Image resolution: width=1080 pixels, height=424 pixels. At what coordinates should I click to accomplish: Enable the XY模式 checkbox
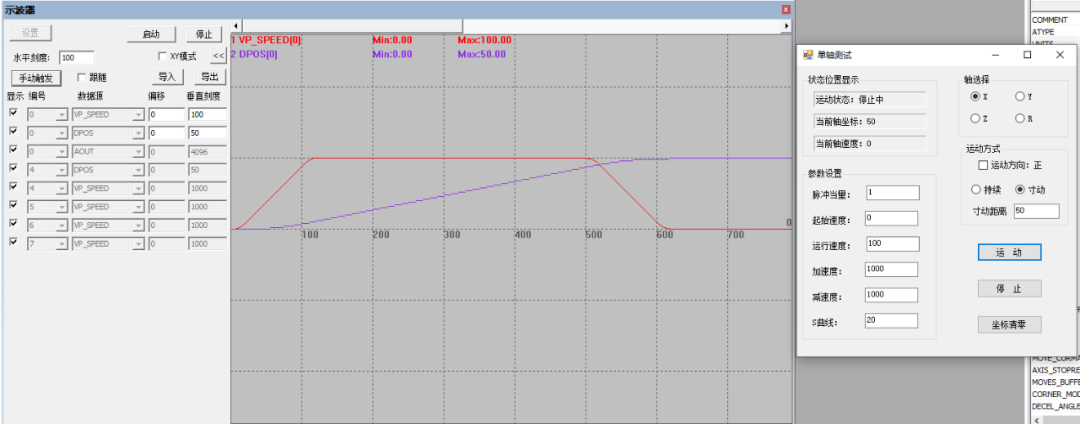point(163,56)
